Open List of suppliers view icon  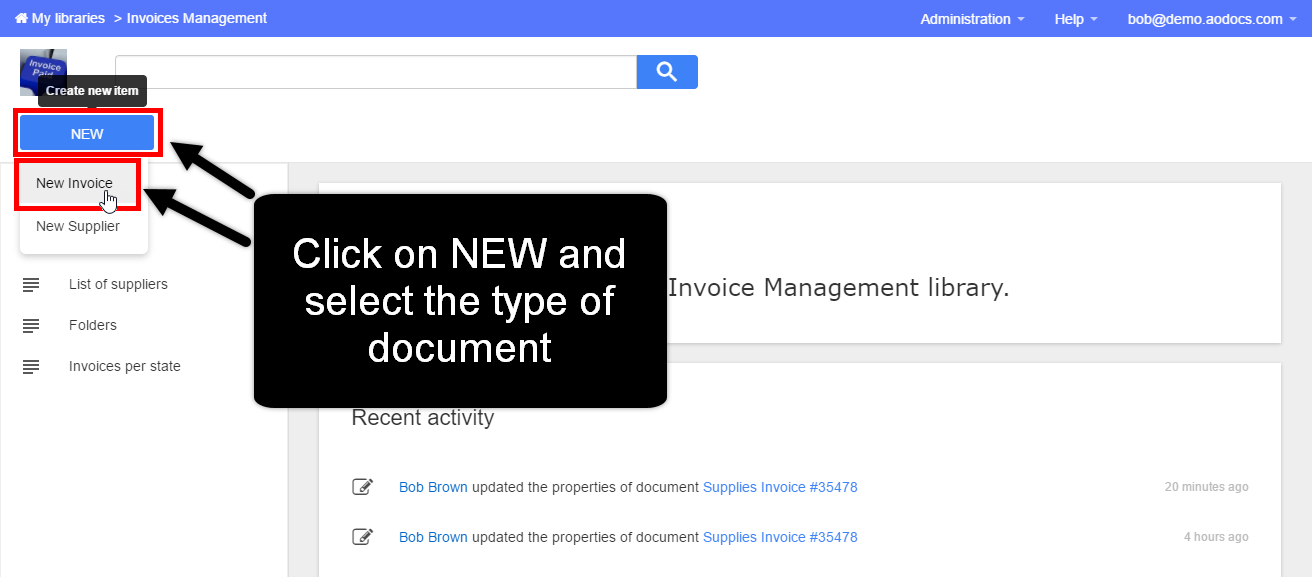31,285
